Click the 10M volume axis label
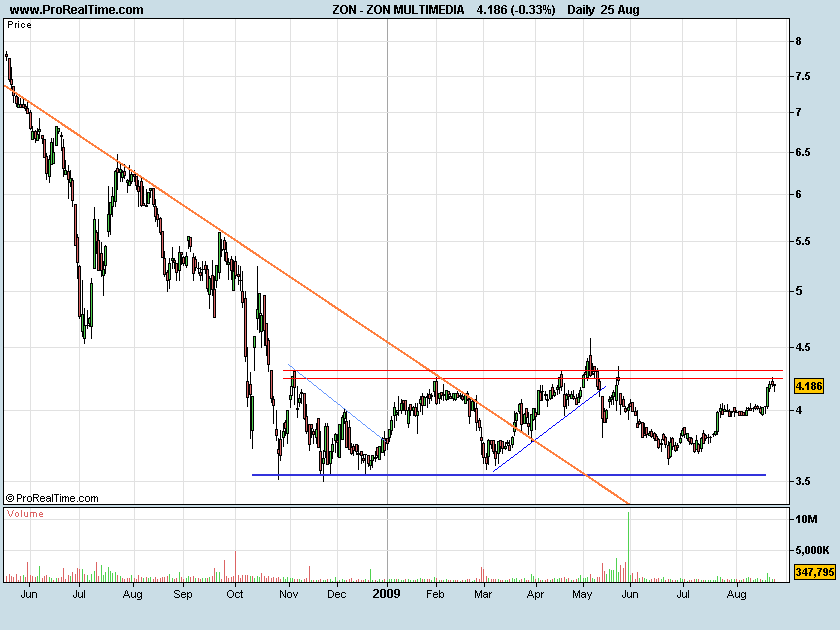Image resolution: width=840 pixels, height=630 pixels. [806, 519]
